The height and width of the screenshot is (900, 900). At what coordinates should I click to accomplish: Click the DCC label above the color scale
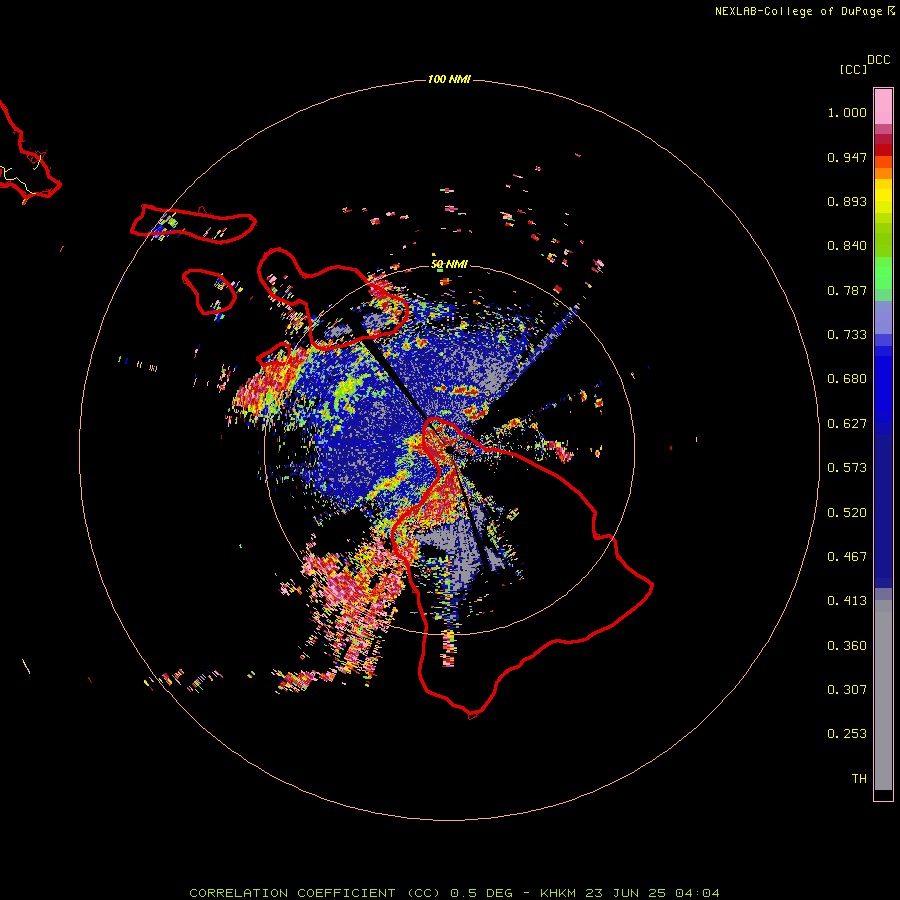878,60
